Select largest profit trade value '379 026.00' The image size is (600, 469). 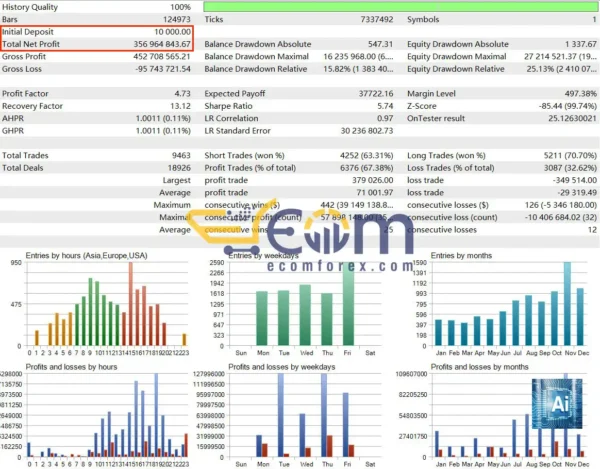372,180
